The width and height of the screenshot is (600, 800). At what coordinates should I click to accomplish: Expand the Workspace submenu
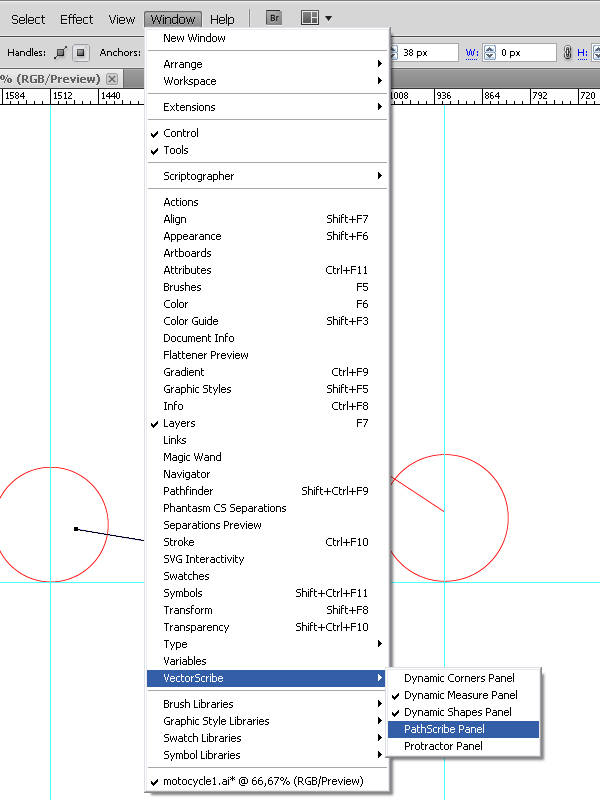coord(267,81)
